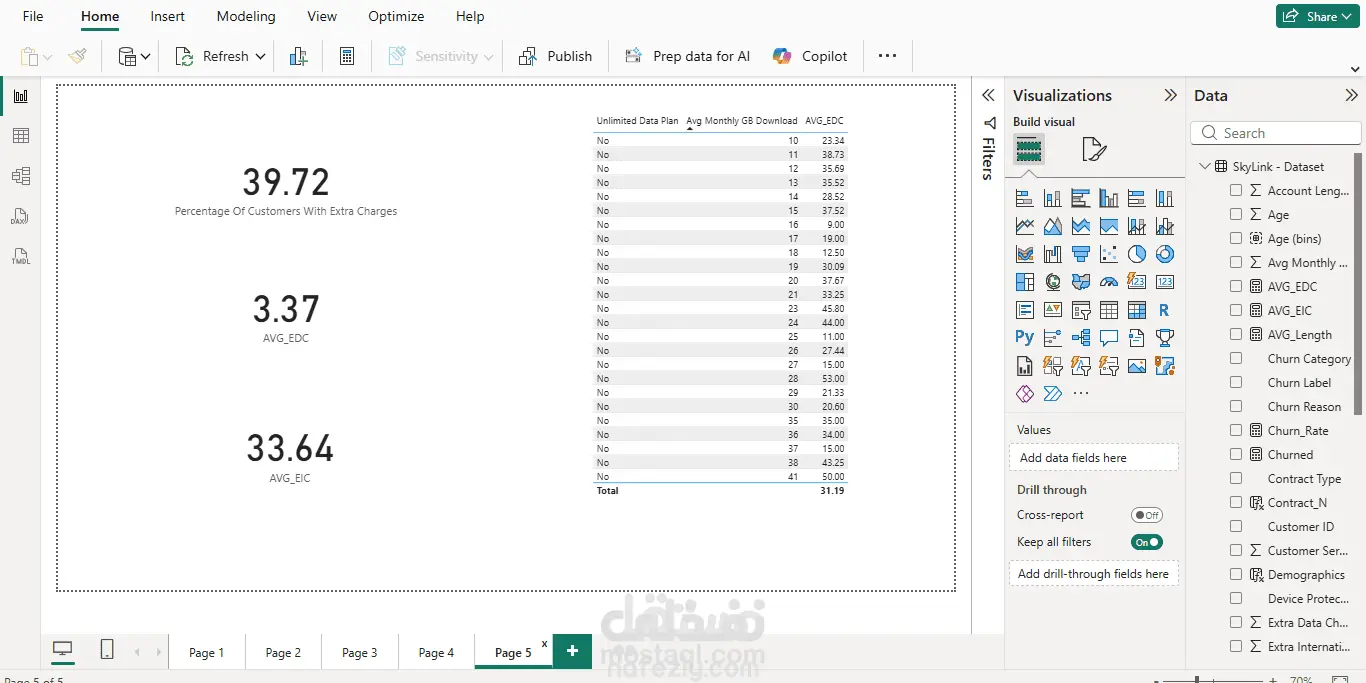Click the Build visual fields icon

pos(1028,150)
